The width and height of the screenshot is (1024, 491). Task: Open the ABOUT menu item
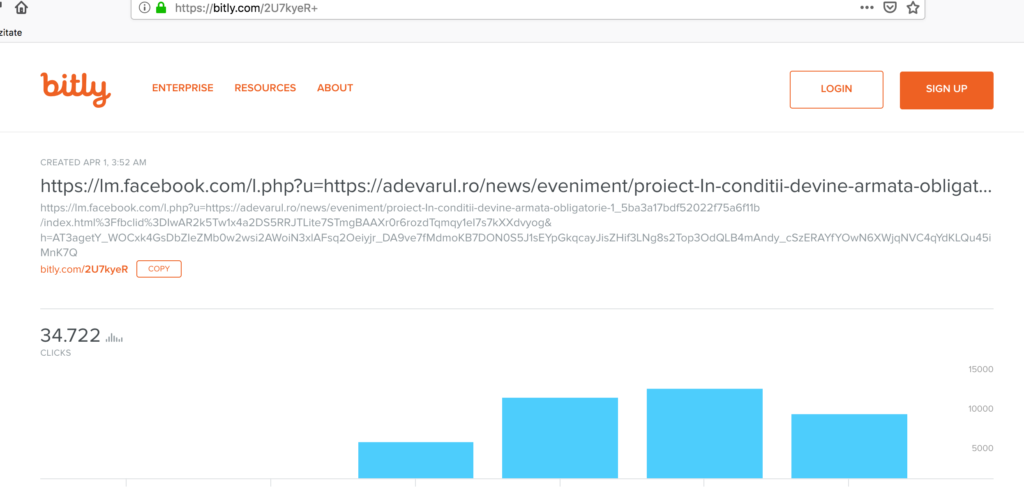[335, 88]
